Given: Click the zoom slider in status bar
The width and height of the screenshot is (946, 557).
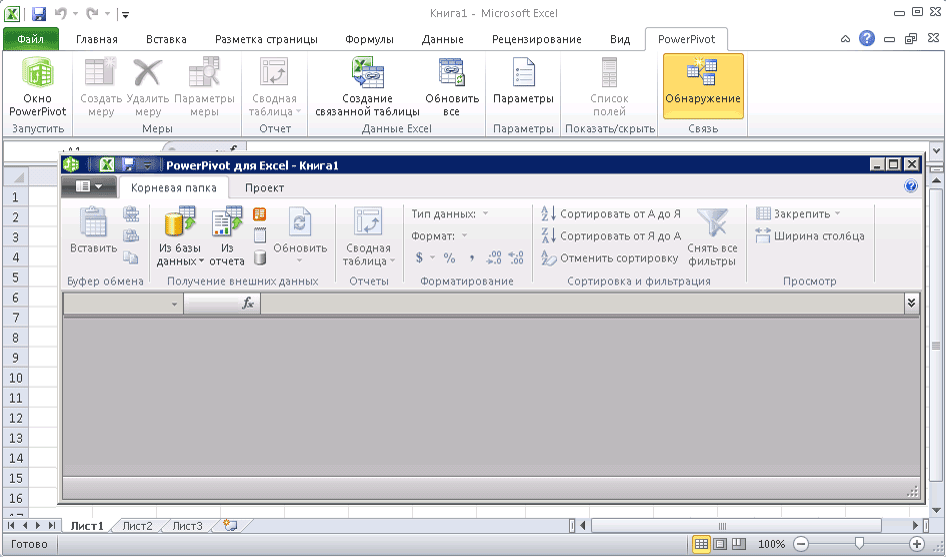Looking at the screenshot, I should coord(857,544).
